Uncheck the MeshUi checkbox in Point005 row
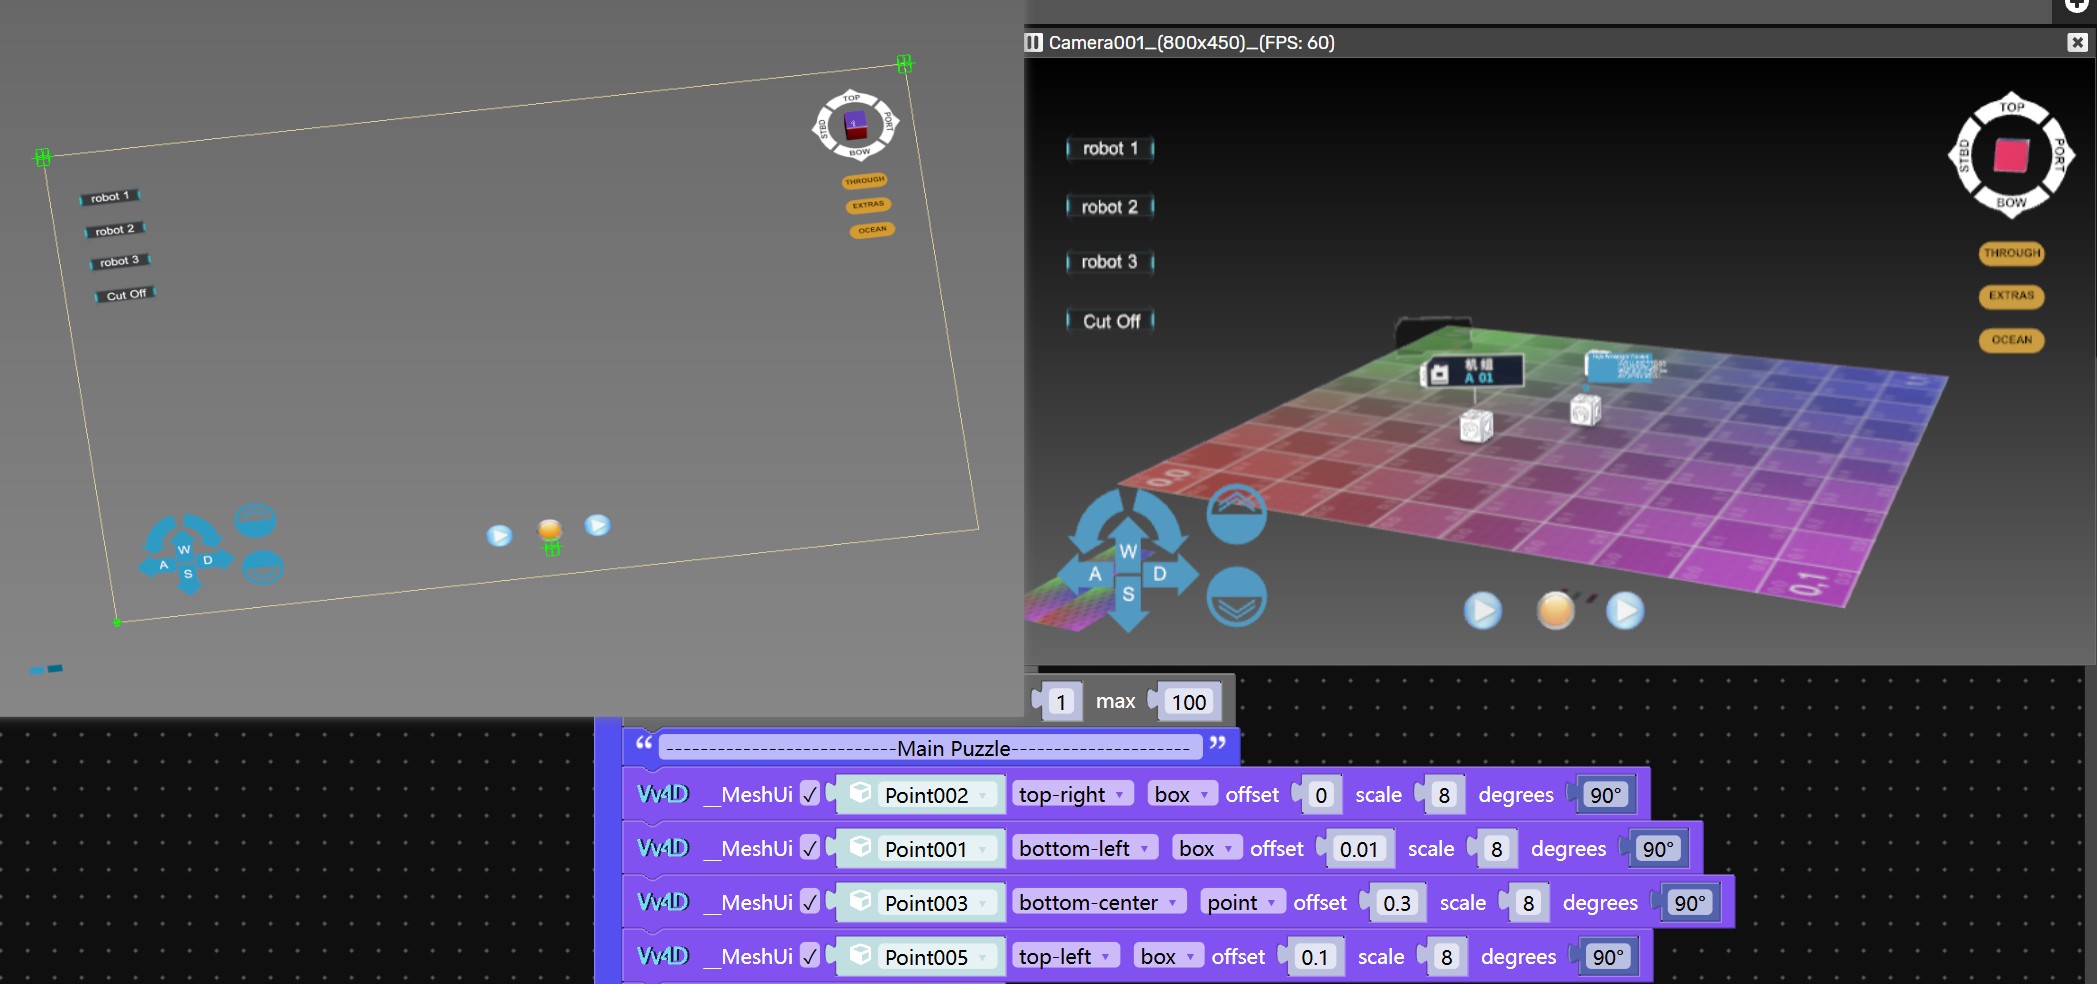 pos(810,956)
